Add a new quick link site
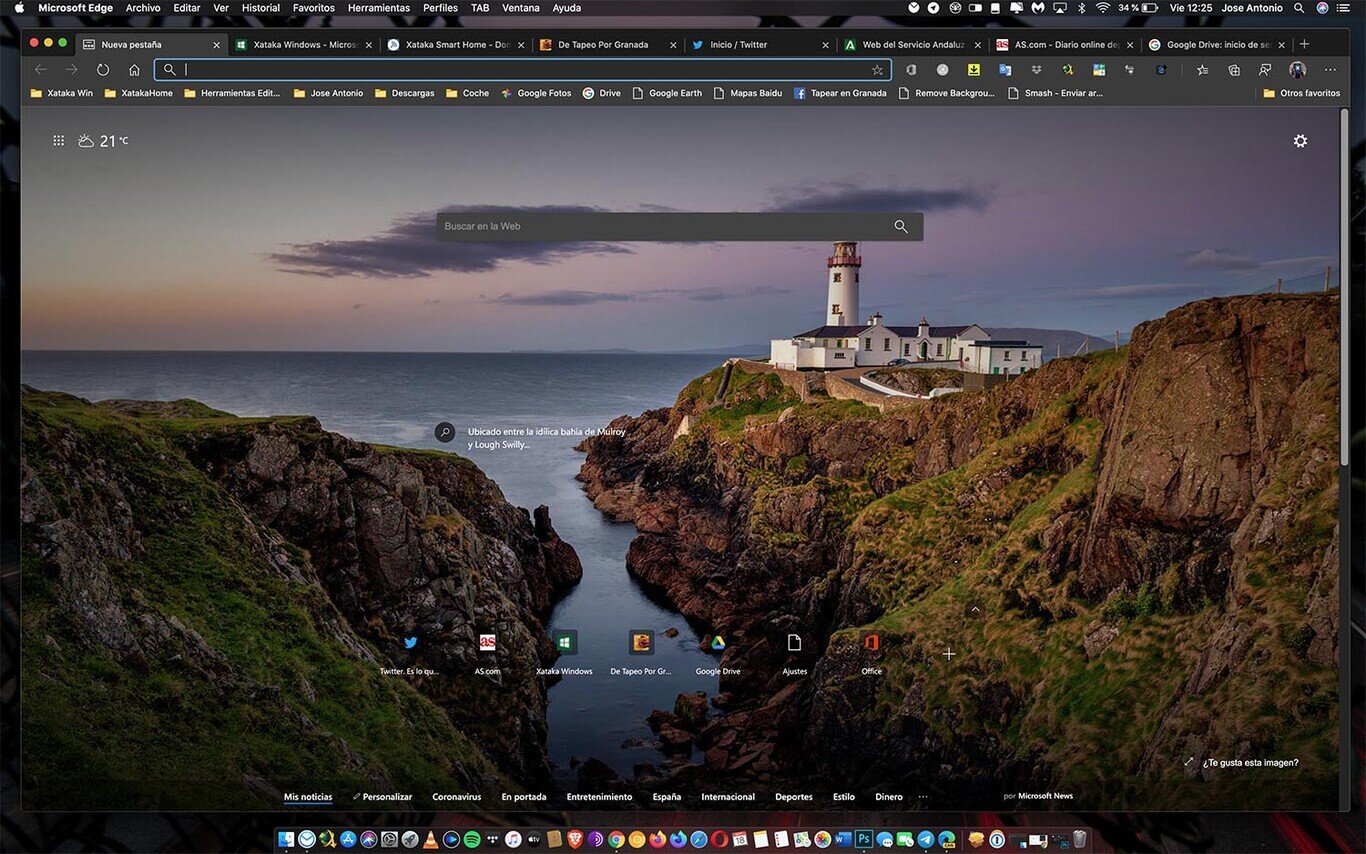The width and height of the screenshot is (1366, 854). tap(949, 654)
